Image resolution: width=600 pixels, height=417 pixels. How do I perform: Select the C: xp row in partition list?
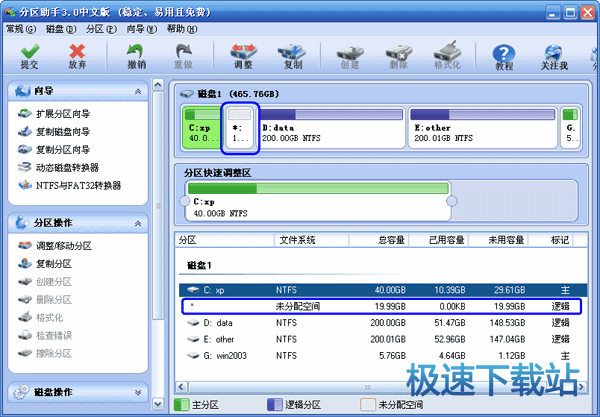383,290
